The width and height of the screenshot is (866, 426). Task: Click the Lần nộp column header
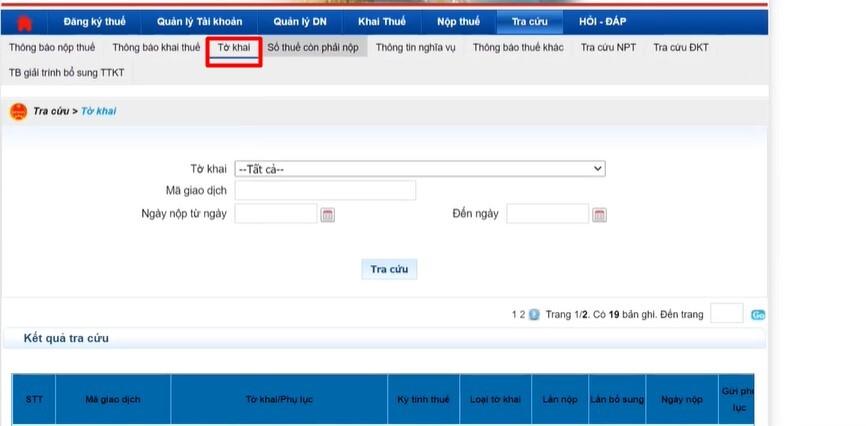(560, 399)
